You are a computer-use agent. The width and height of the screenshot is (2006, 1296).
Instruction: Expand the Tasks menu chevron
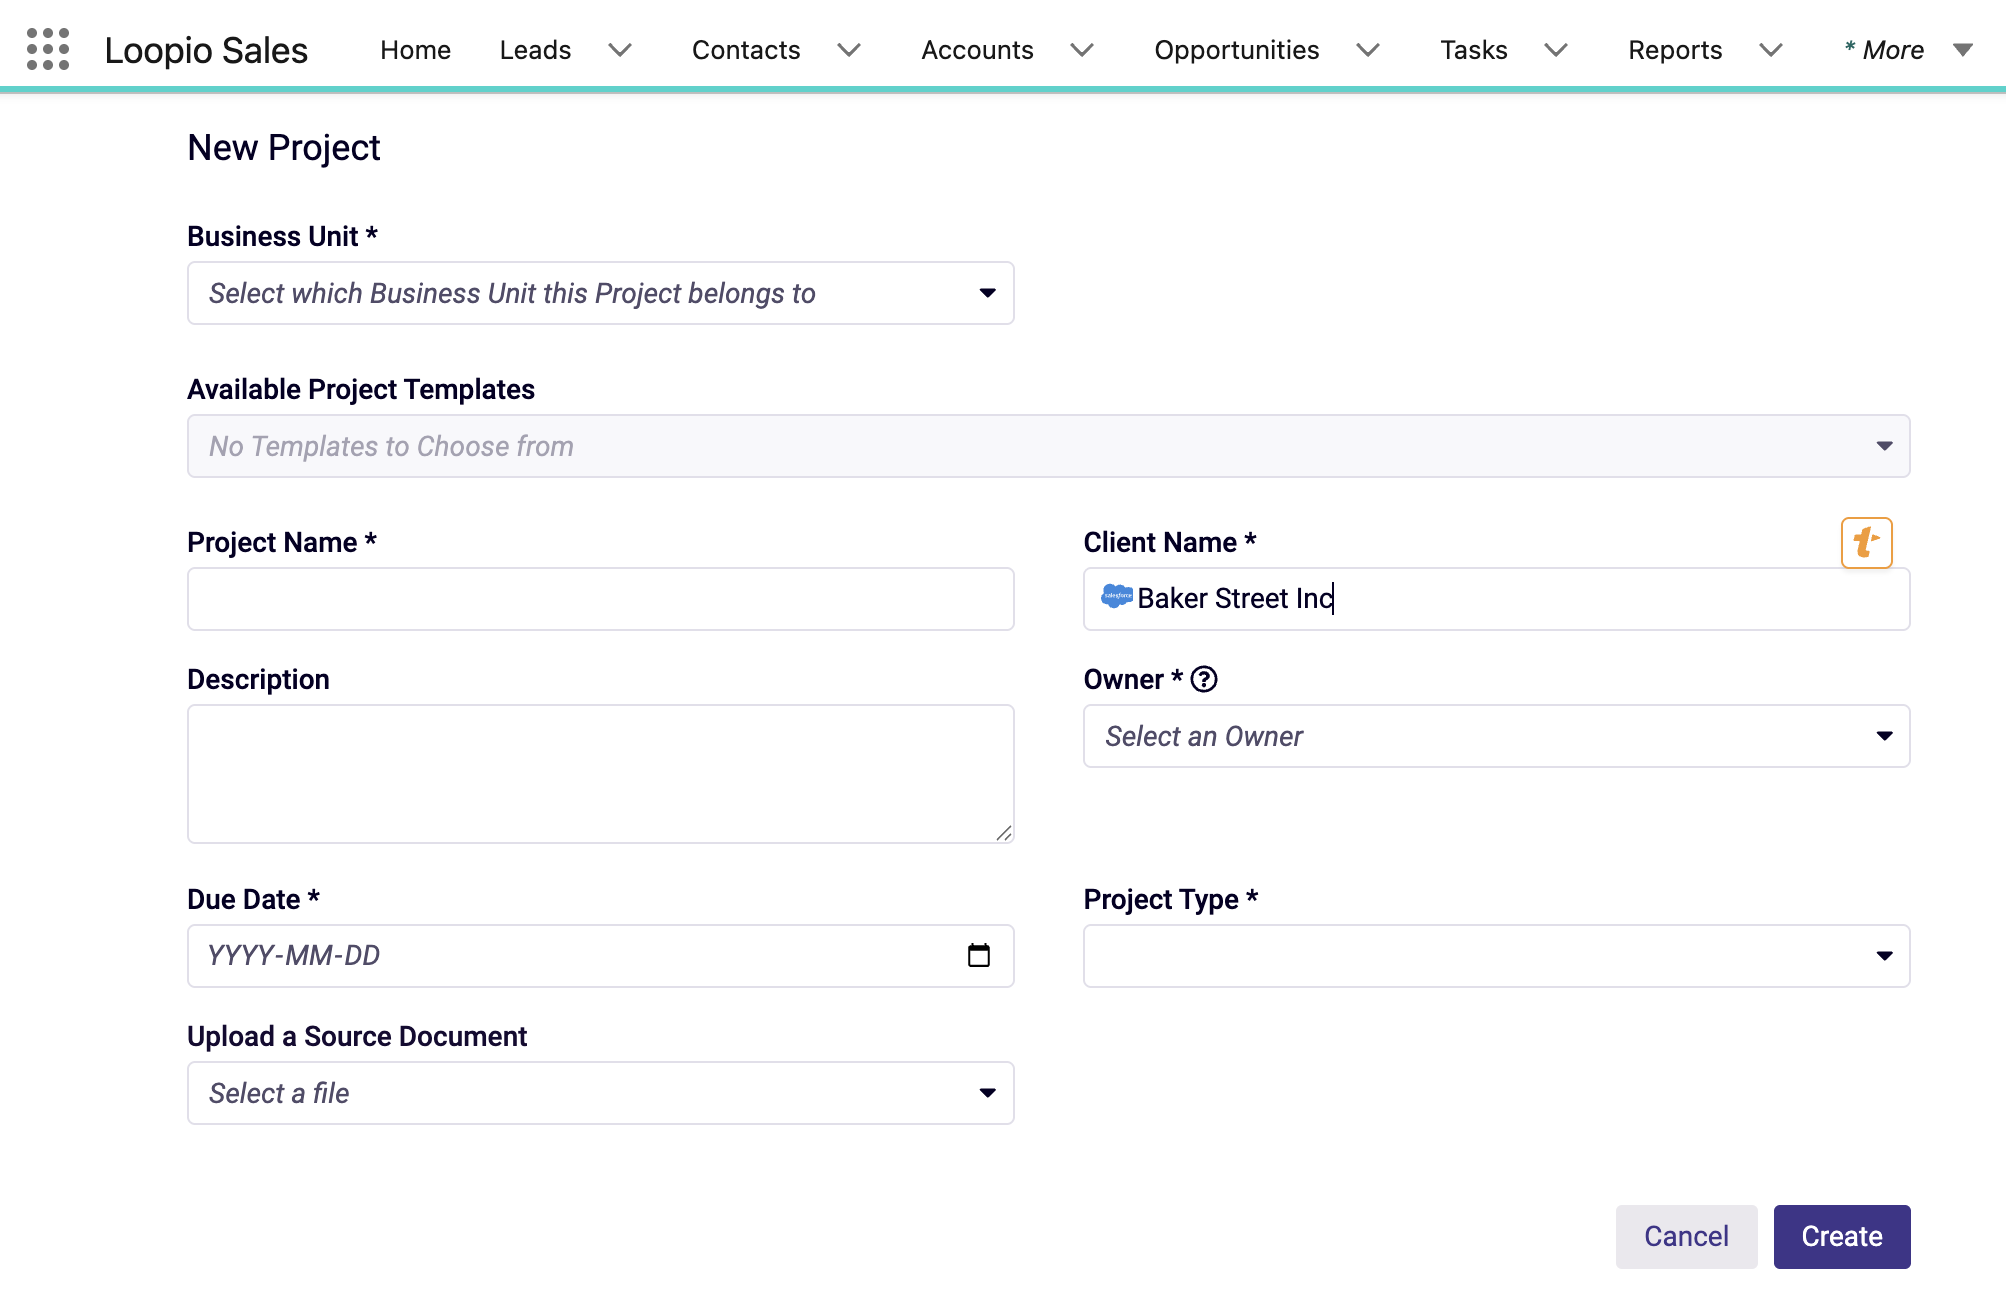tap(1556, 50)
